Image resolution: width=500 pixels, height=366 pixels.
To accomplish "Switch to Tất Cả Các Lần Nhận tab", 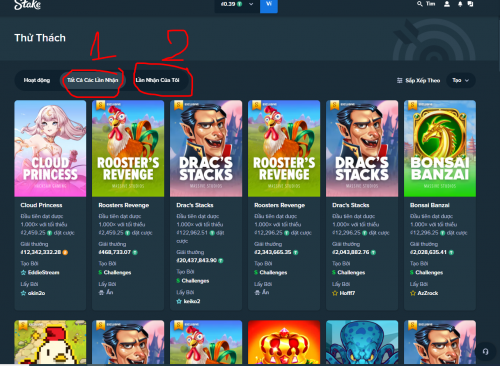I will pyautogui.click(x=92, y=80).
